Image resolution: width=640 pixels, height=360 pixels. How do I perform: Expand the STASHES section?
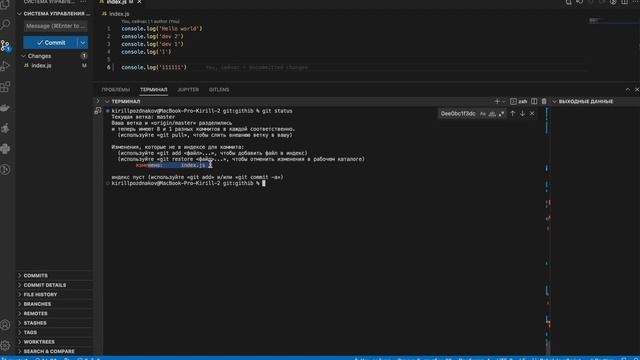click(x=35, y=323)
